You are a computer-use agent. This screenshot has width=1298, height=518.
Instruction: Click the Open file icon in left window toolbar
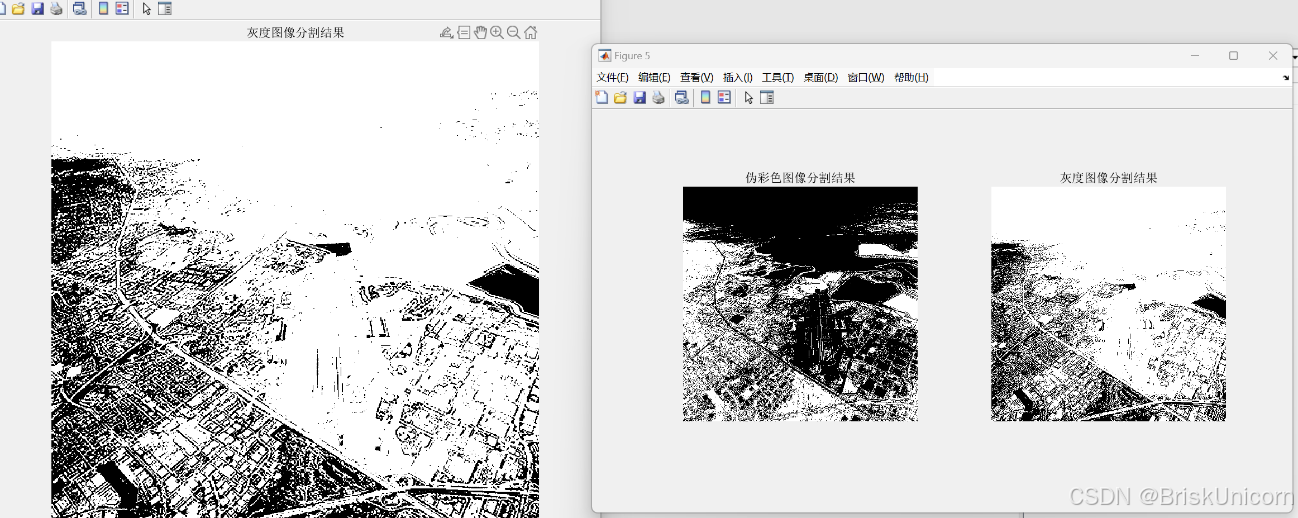coord(18,9)
